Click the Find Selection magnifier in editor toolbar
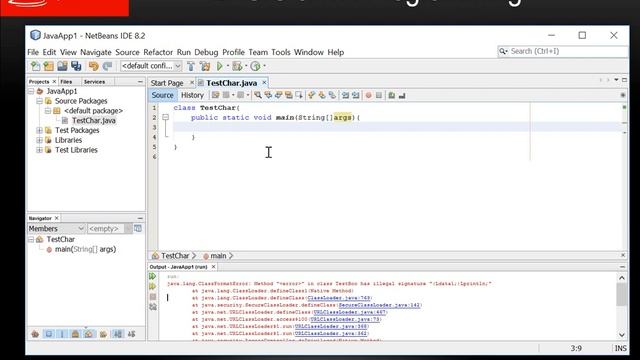This screenshot has width=640, height=360. click(258, 95)
